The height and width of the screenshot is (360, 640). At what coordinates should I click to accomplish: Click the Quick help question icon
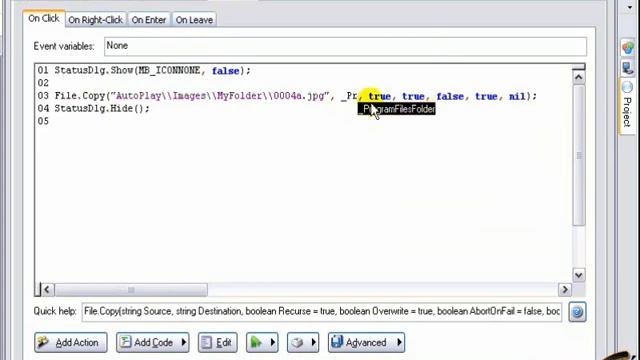point(577,312)
